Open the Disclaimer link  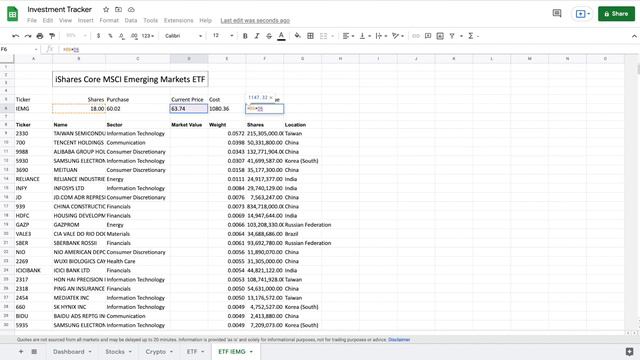point(399,340)
